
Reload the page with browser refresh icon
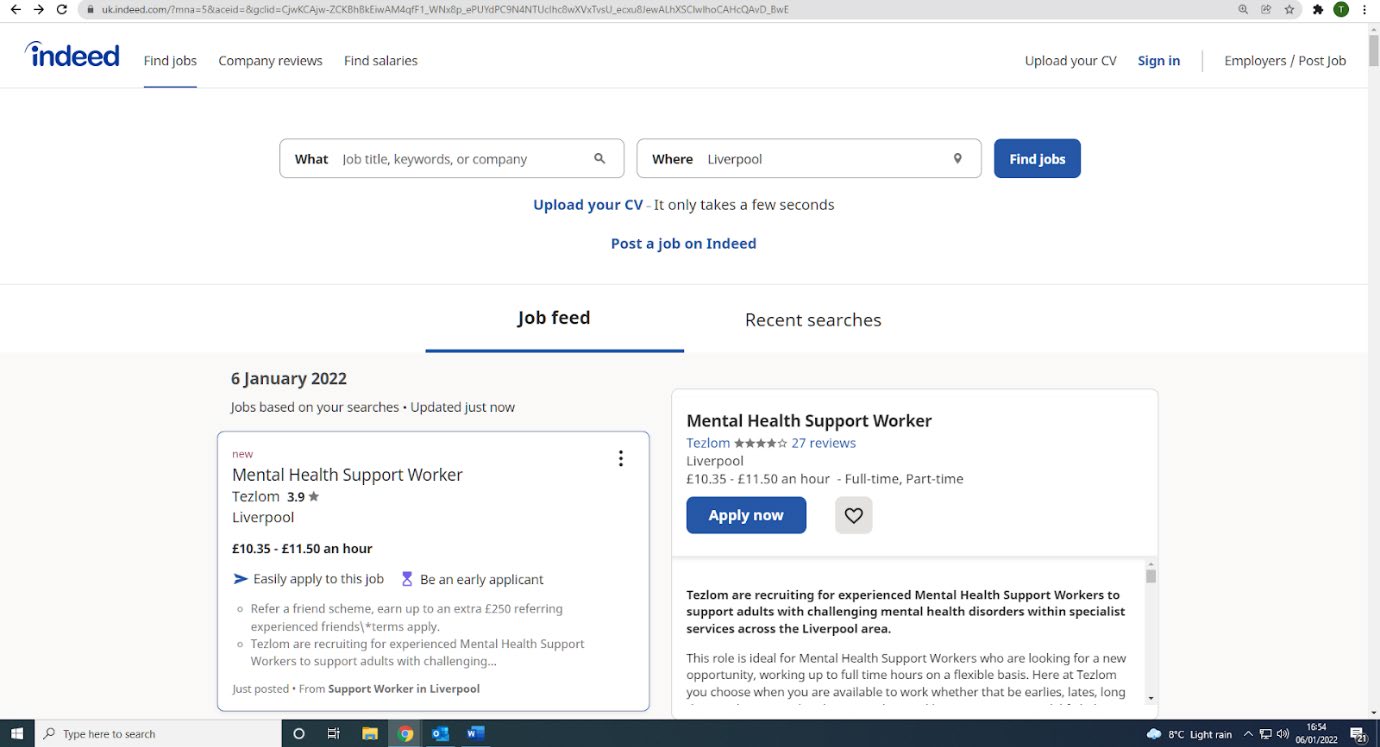coord(62,9)
